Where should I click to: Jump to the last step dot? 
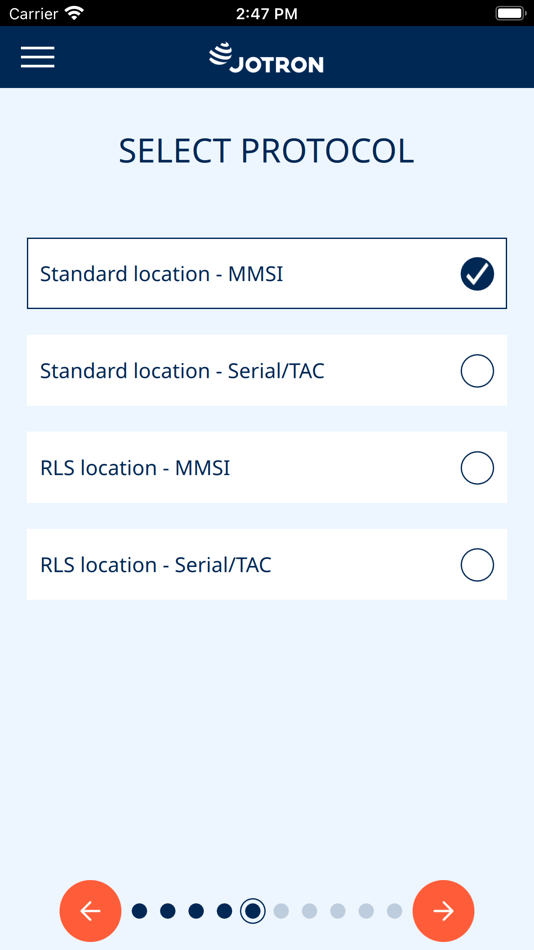[395, 911]
